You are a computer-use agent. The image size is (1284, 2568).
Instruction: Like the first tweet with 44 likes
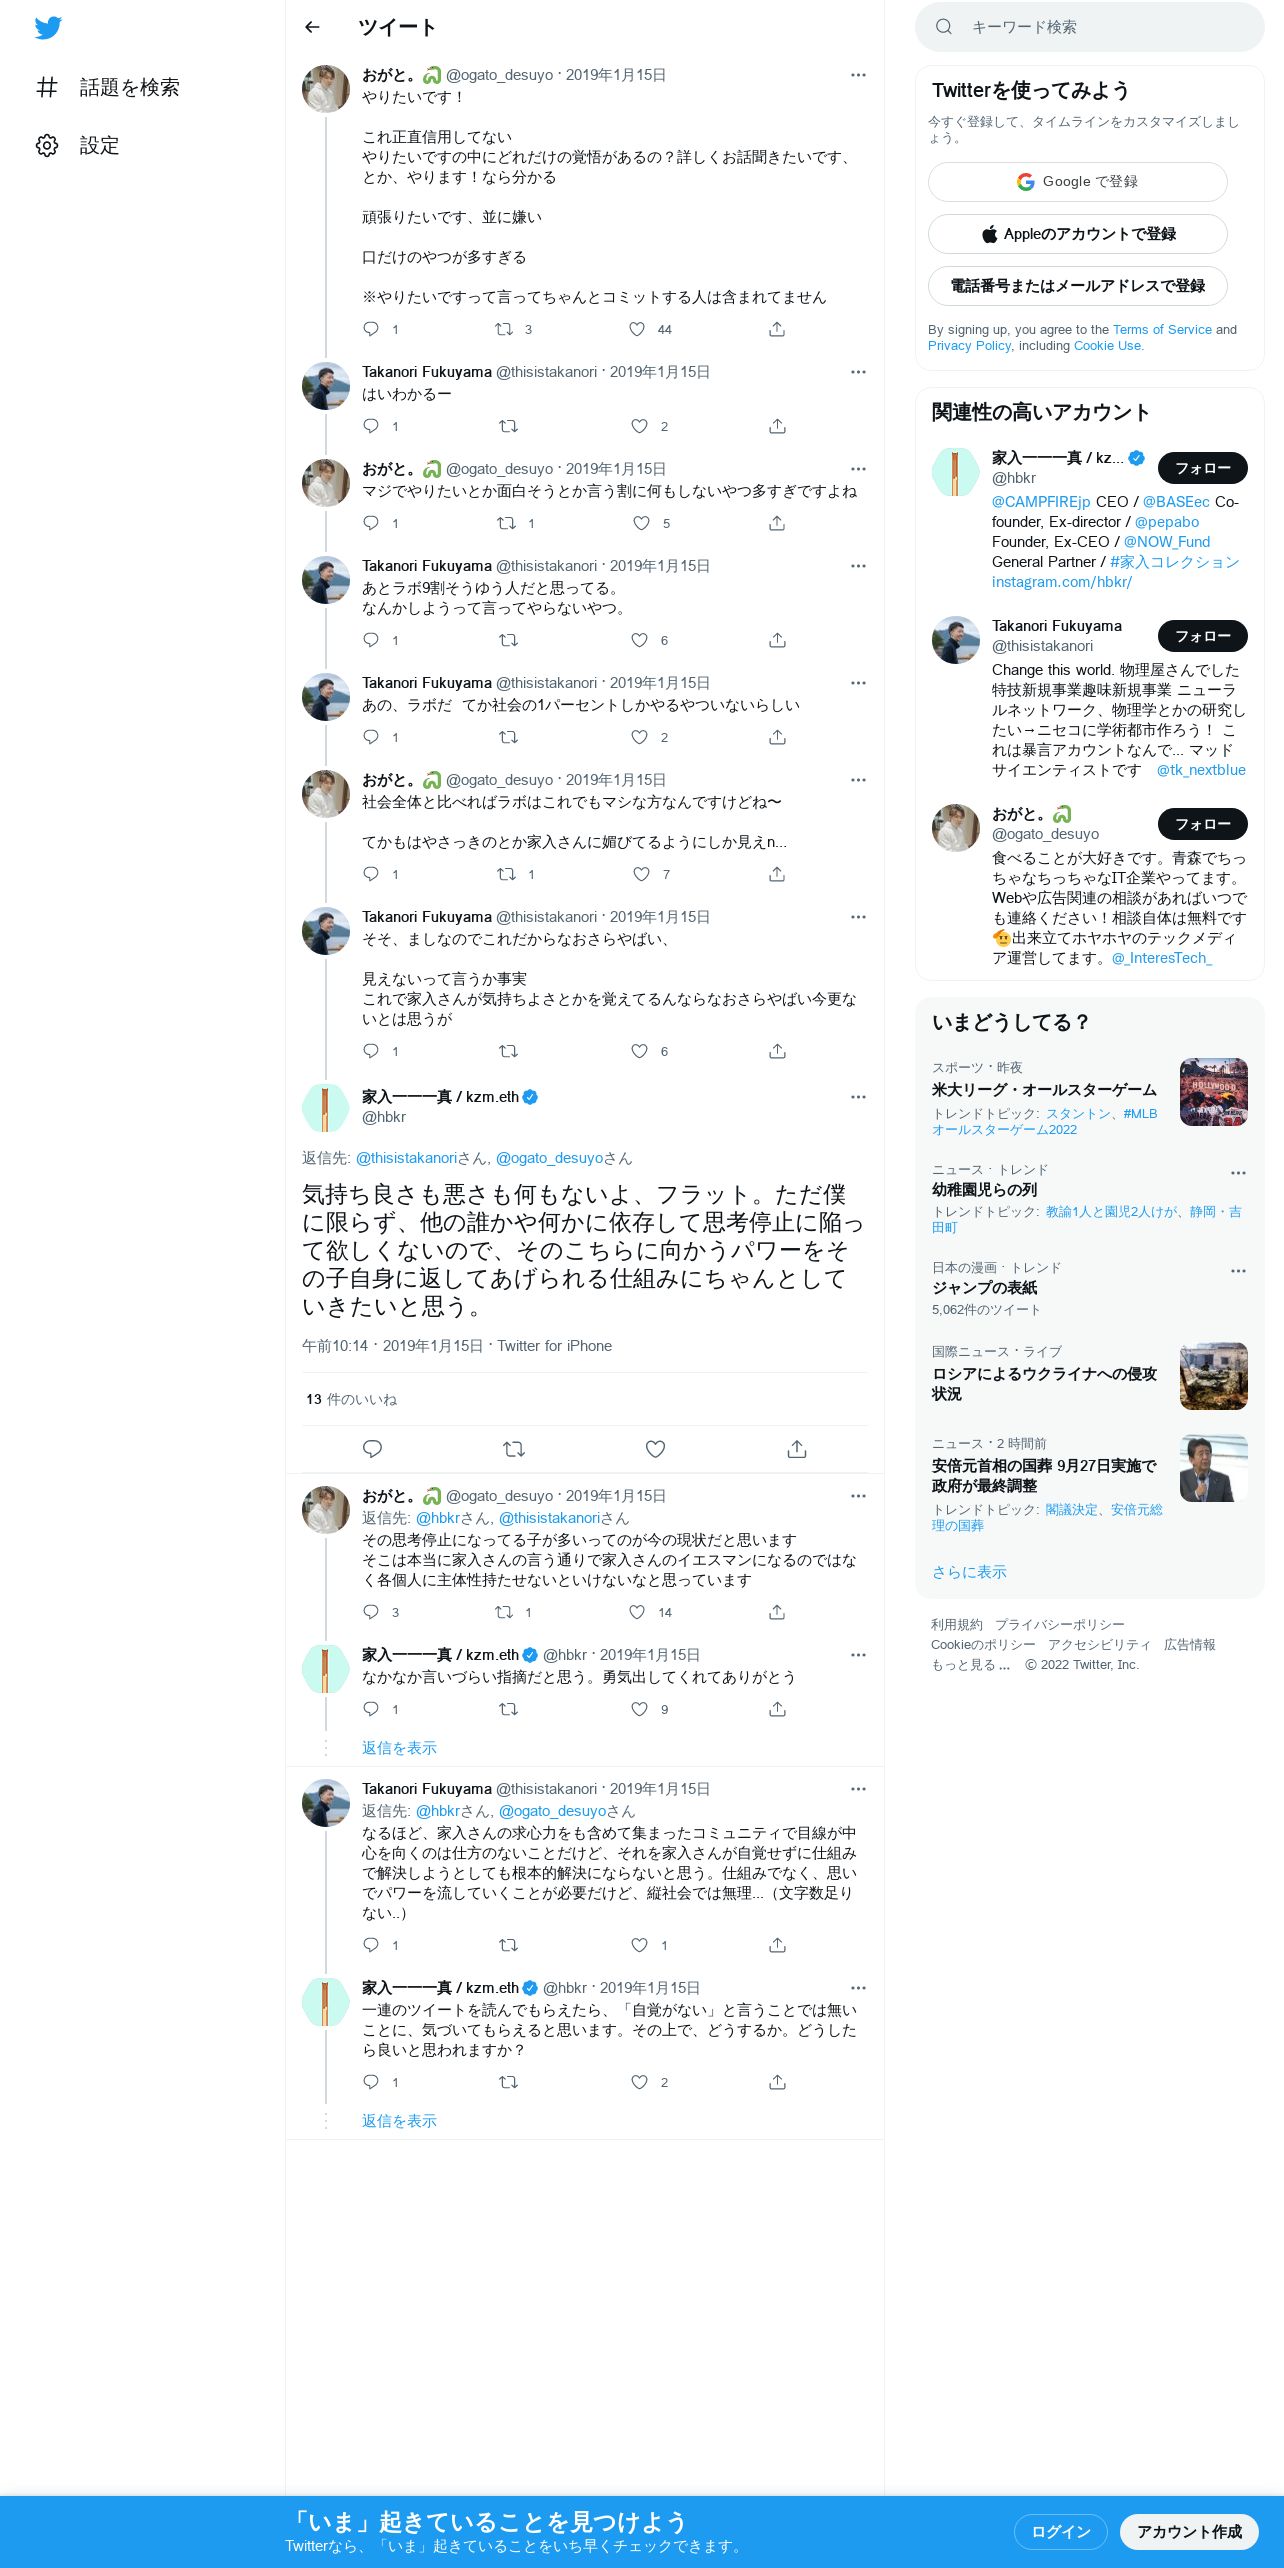click(x=637, y=329)
